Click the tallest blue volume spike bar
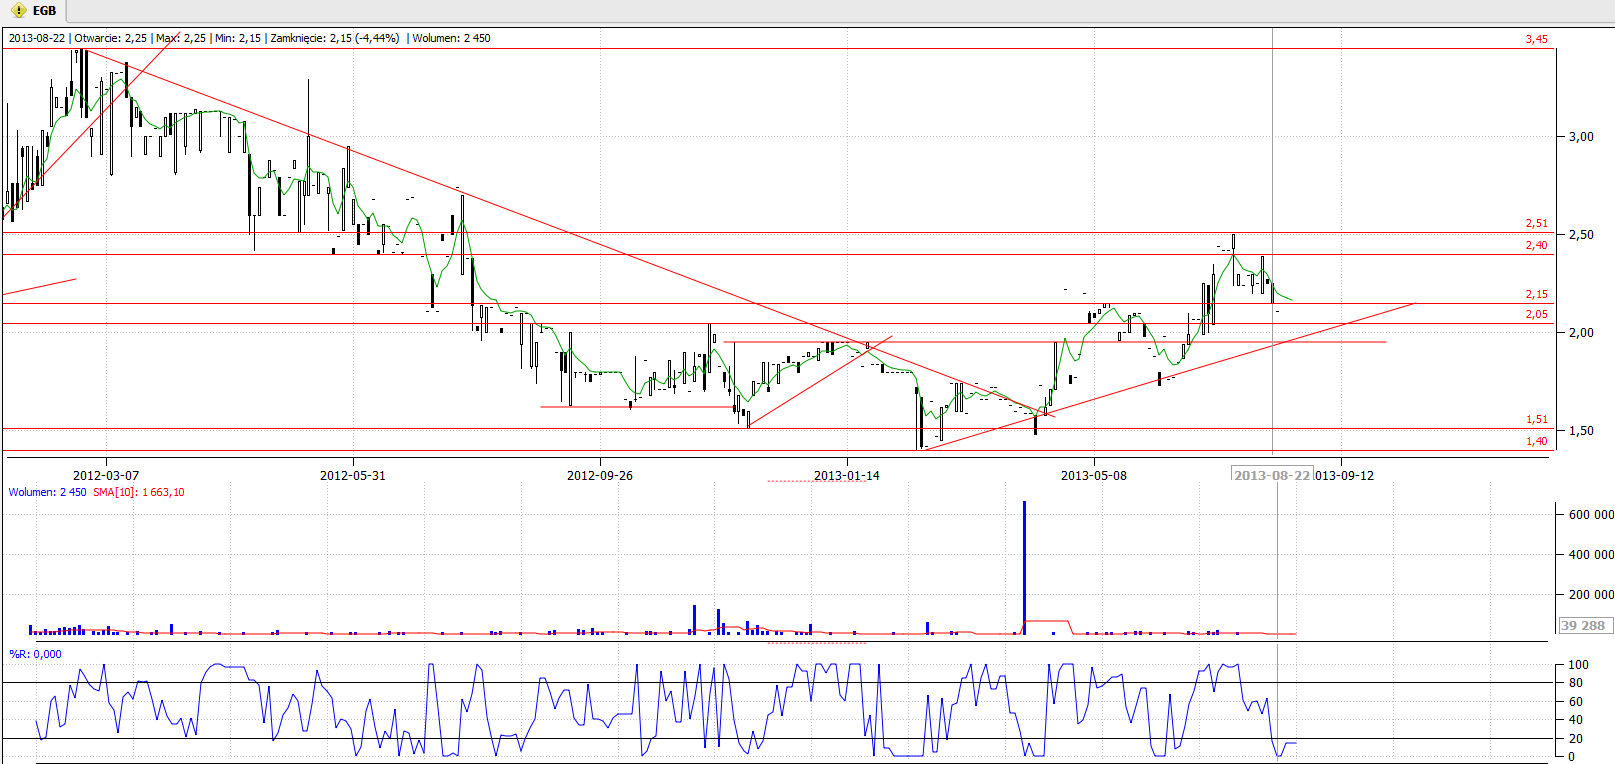 (x=1024, y=566)
